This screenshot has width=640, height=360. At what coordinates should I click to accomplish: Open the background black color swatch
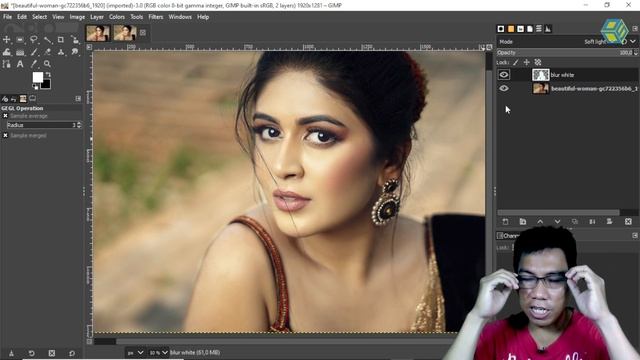(46, 84)
